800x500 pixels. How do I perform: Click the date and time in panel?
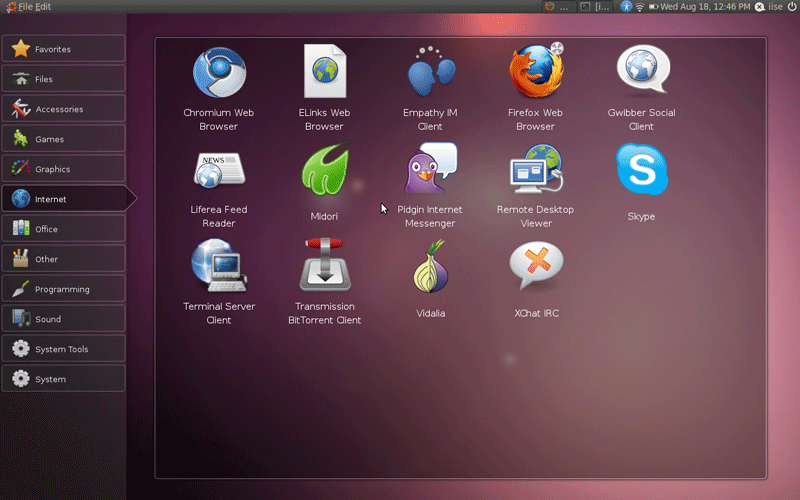[705, 7]
